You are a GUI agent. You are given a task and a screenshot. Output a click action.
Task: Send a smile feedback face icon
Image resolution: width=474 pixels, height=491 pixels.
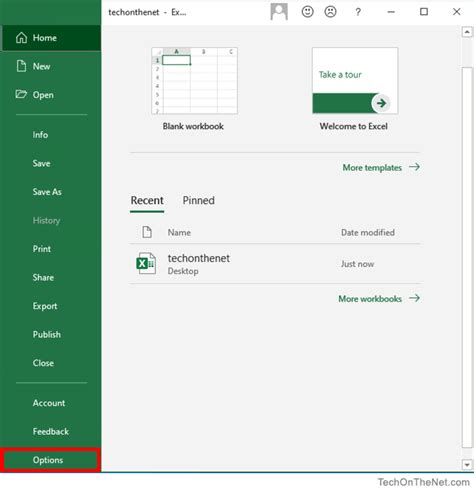tap(307, 12)
